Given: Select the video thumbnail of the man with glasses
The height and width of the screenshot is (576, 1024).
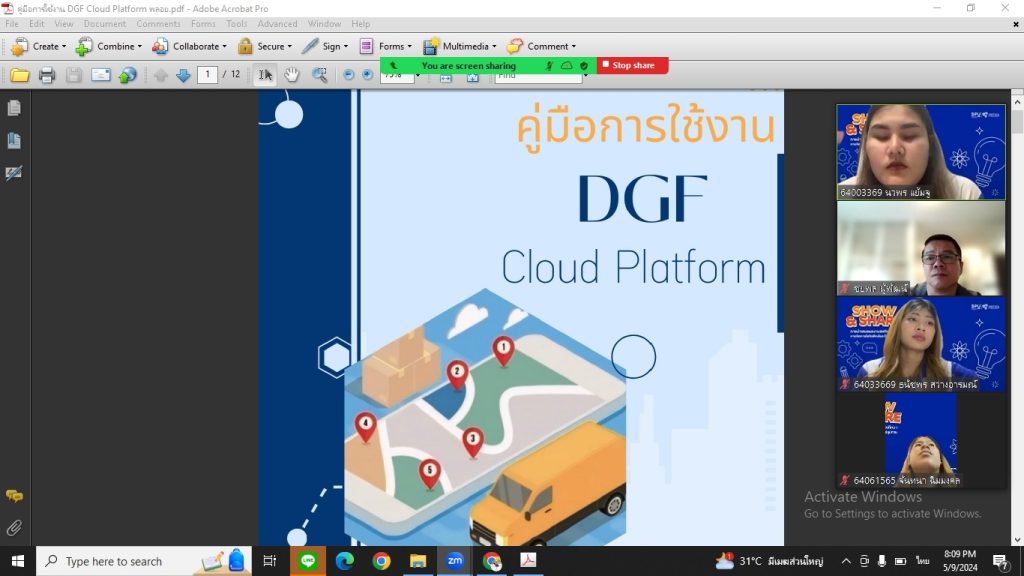Looking at the screenshot, I should pos(921,248).
